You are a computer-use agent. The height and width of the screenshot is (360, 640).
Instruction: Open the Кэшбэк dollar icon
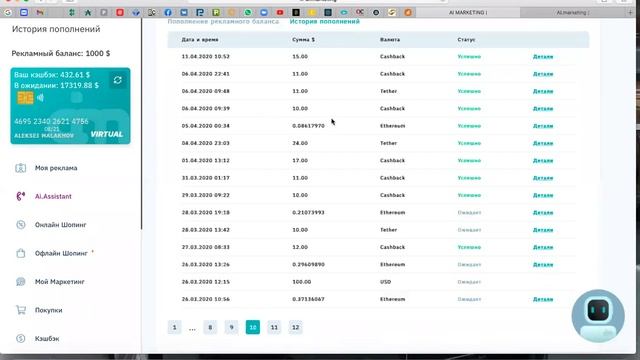[x=20, y=338]
